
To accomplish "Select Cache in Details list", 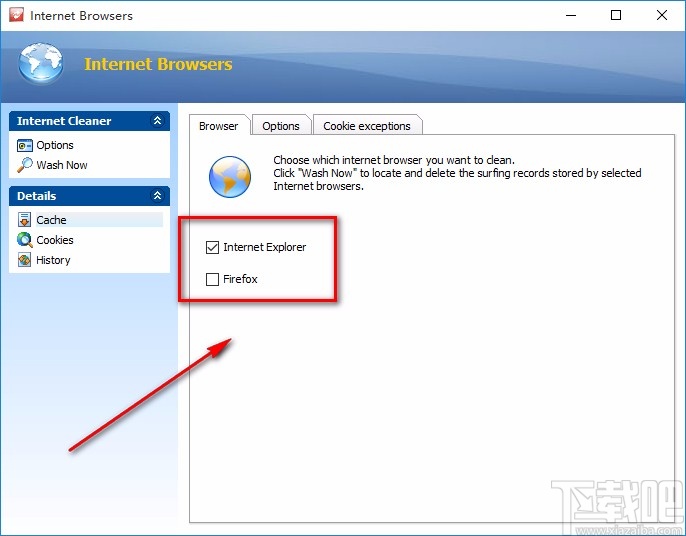I will pos(51,220).
